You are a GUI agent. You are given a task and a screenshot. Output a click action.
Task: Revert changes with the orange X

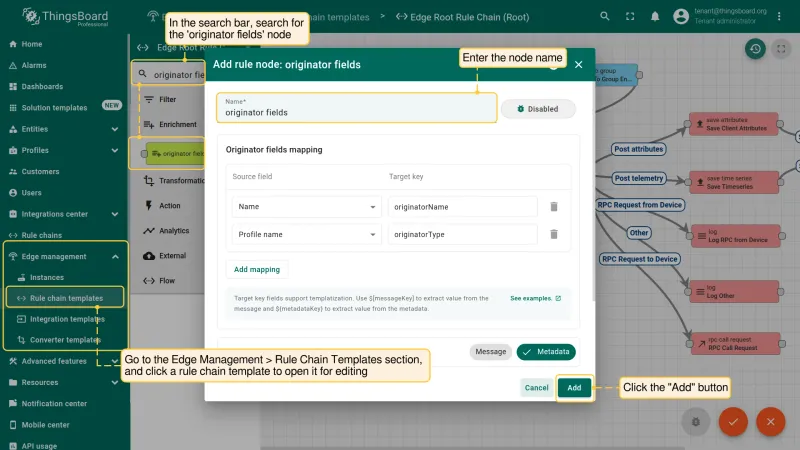coord(770,422)
